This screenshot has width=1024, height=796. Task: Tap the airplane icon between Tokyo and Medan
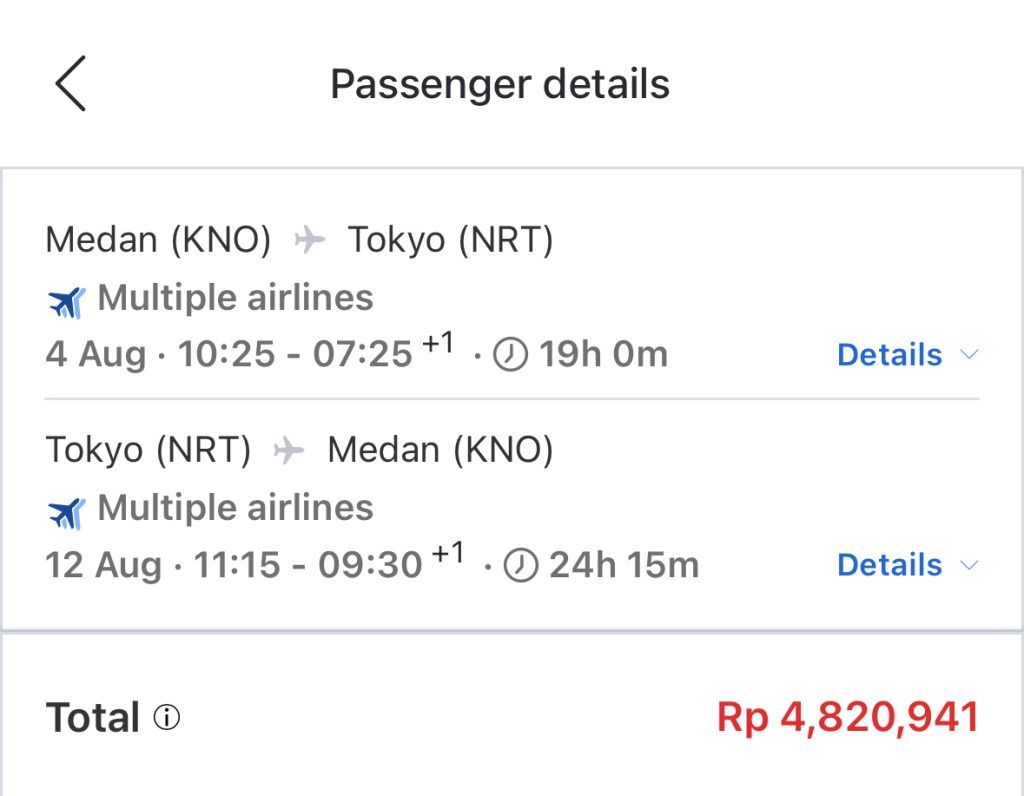(289, 450)
